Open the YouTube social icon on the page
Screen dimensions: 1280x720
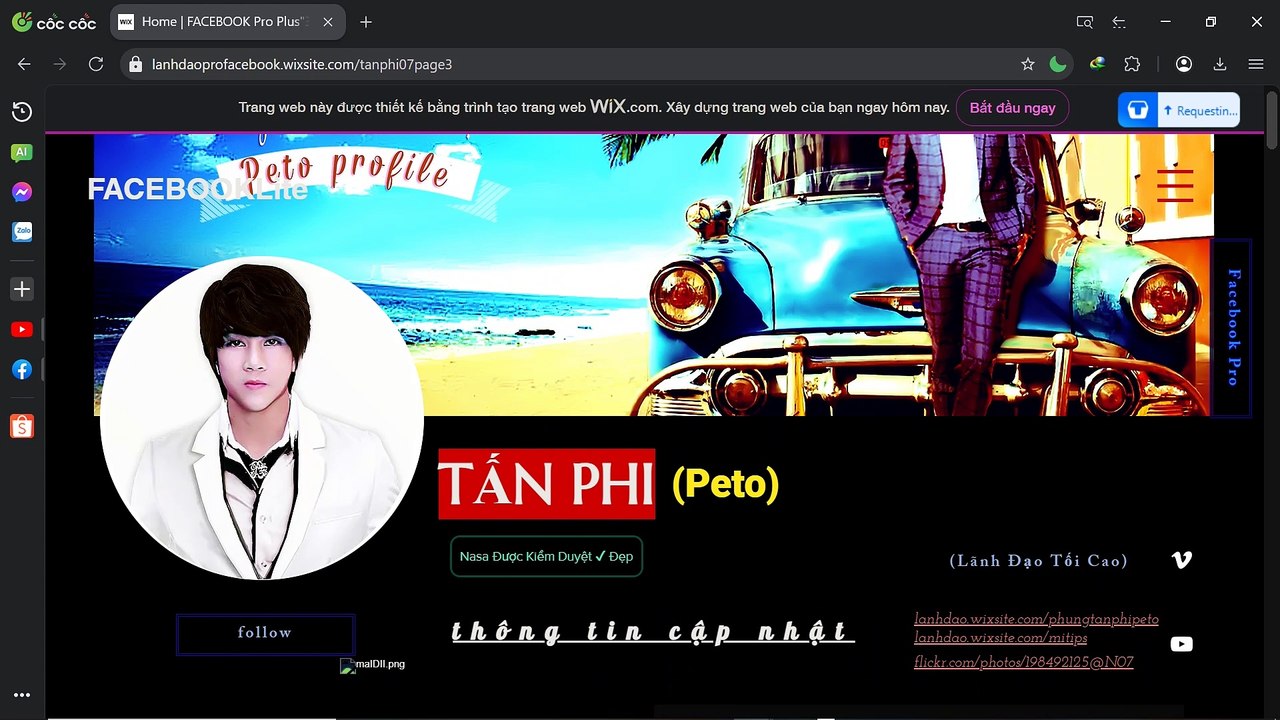click(x=1181, y=644)
